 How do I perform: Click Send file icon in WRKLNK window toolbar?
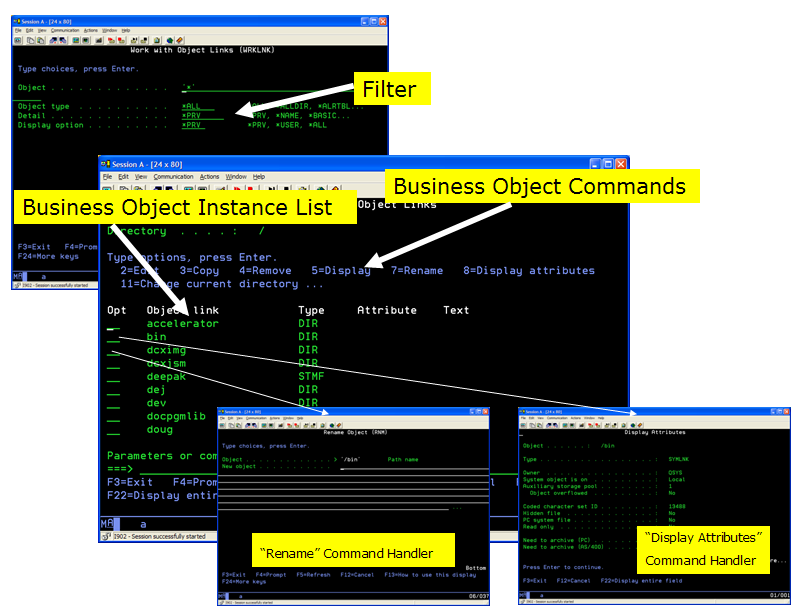tap(53, 40)
